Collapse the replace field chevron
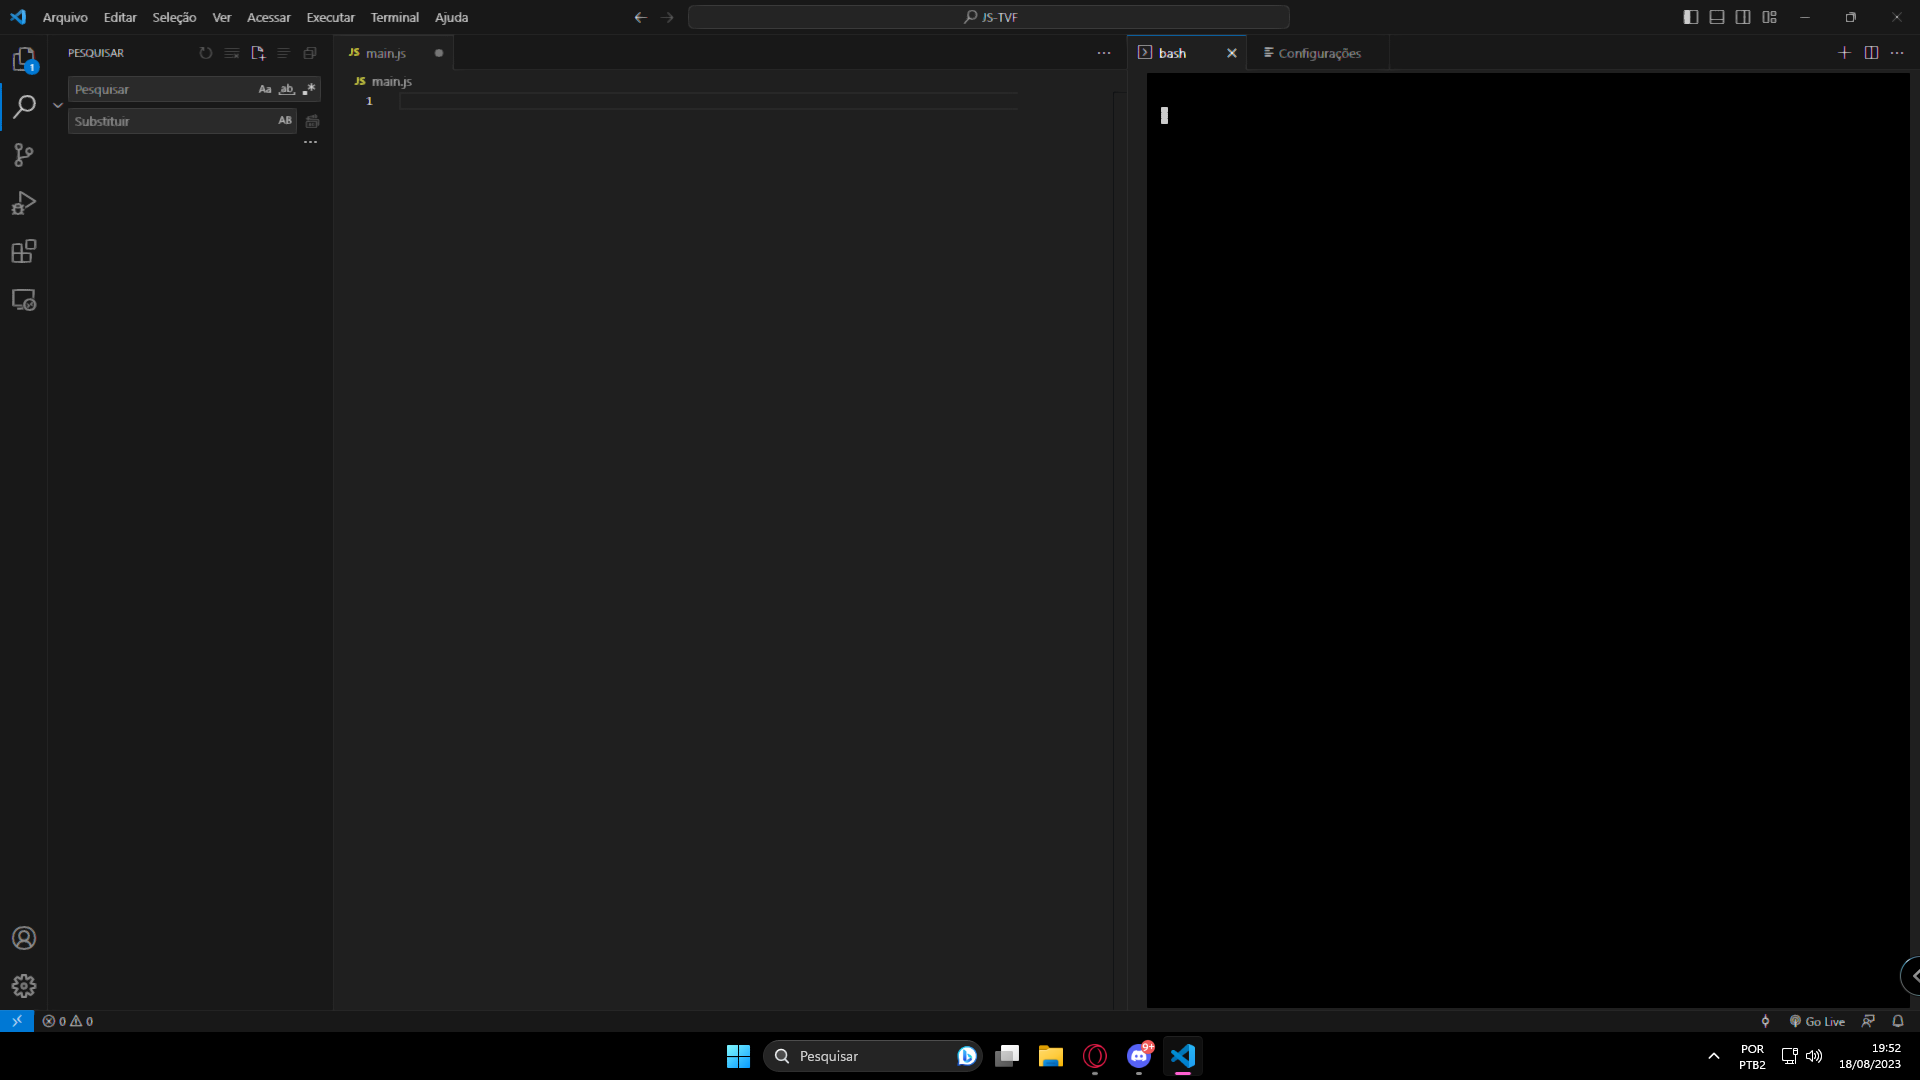Image resolution: width=1920 pixels, height=1080 pixels. point(58,105)
